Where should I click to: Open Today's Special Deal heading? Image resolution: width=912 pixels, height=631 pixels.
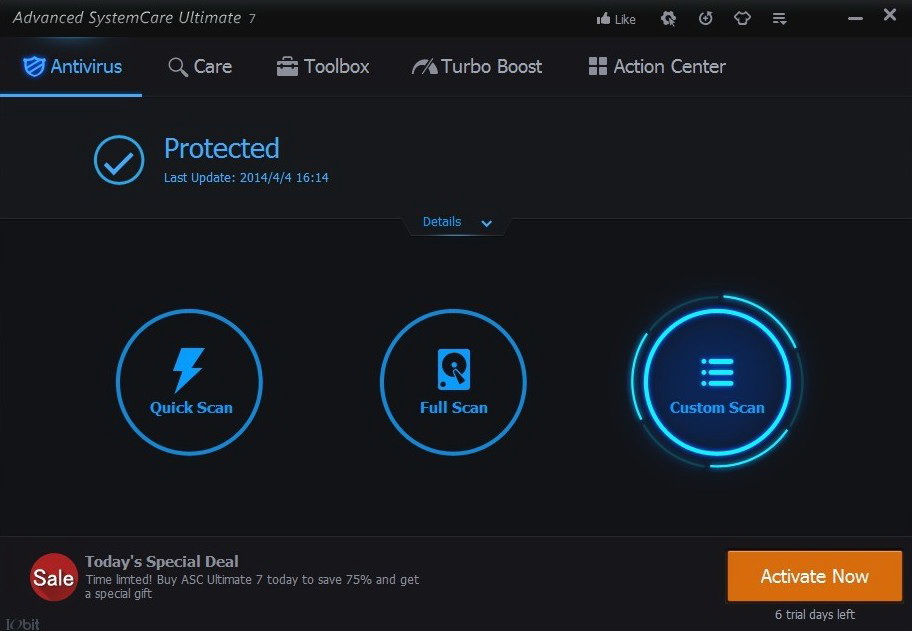click(162, 561)
